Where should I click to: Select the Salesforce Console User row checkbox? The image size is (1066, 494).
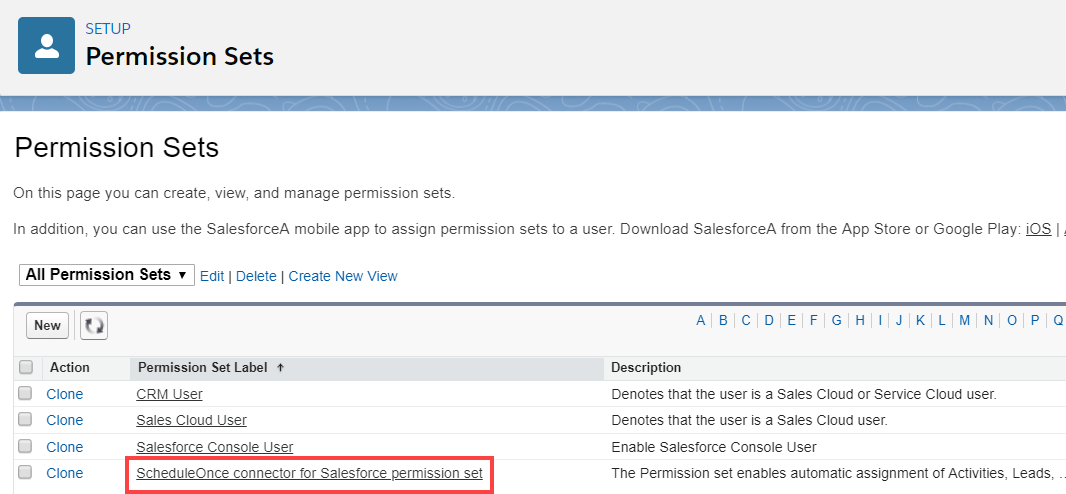pos(26,447)
